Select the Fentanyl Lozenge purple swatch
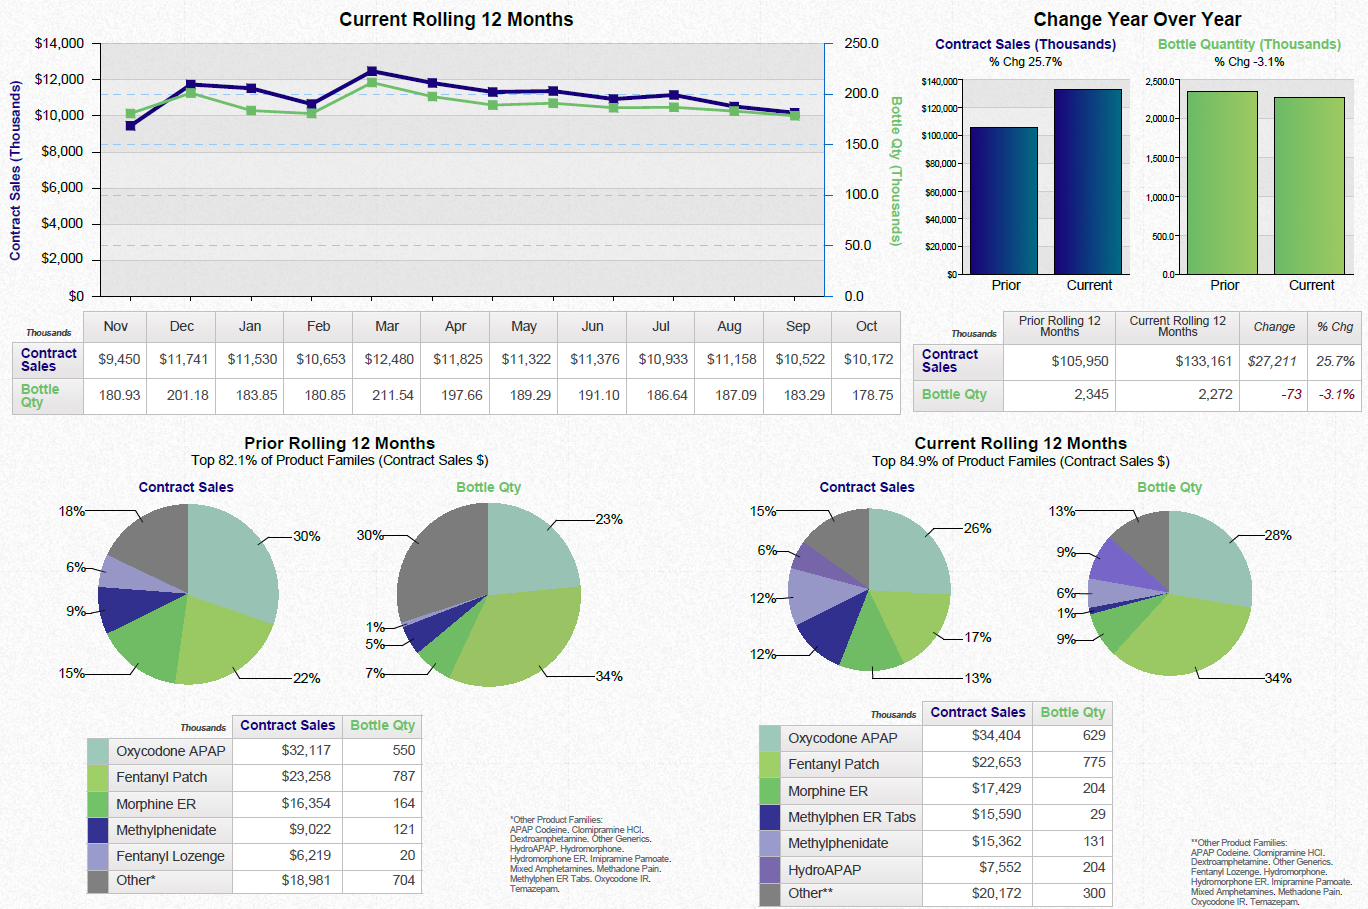The height and width of the screenshot is (909, 1368). click(x=96, y=855)
